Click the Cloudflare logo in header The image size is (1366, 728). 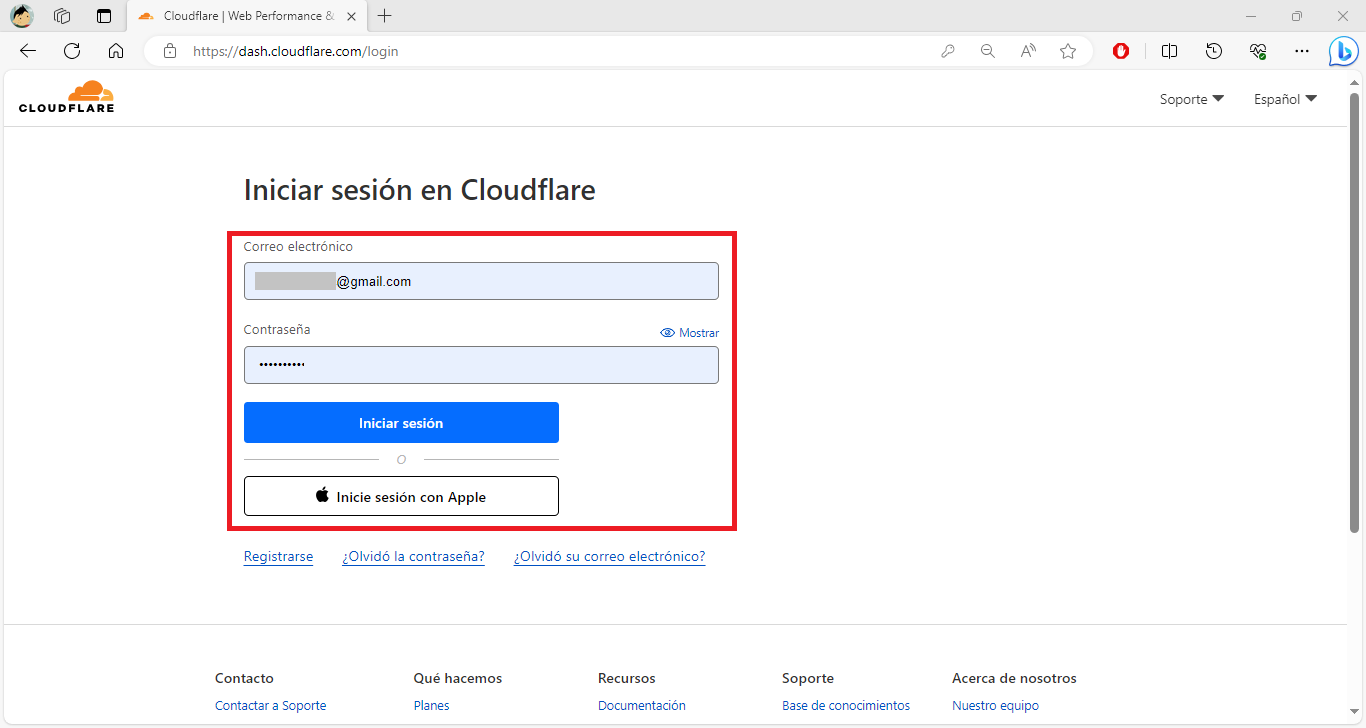click(x=66, y=96)
